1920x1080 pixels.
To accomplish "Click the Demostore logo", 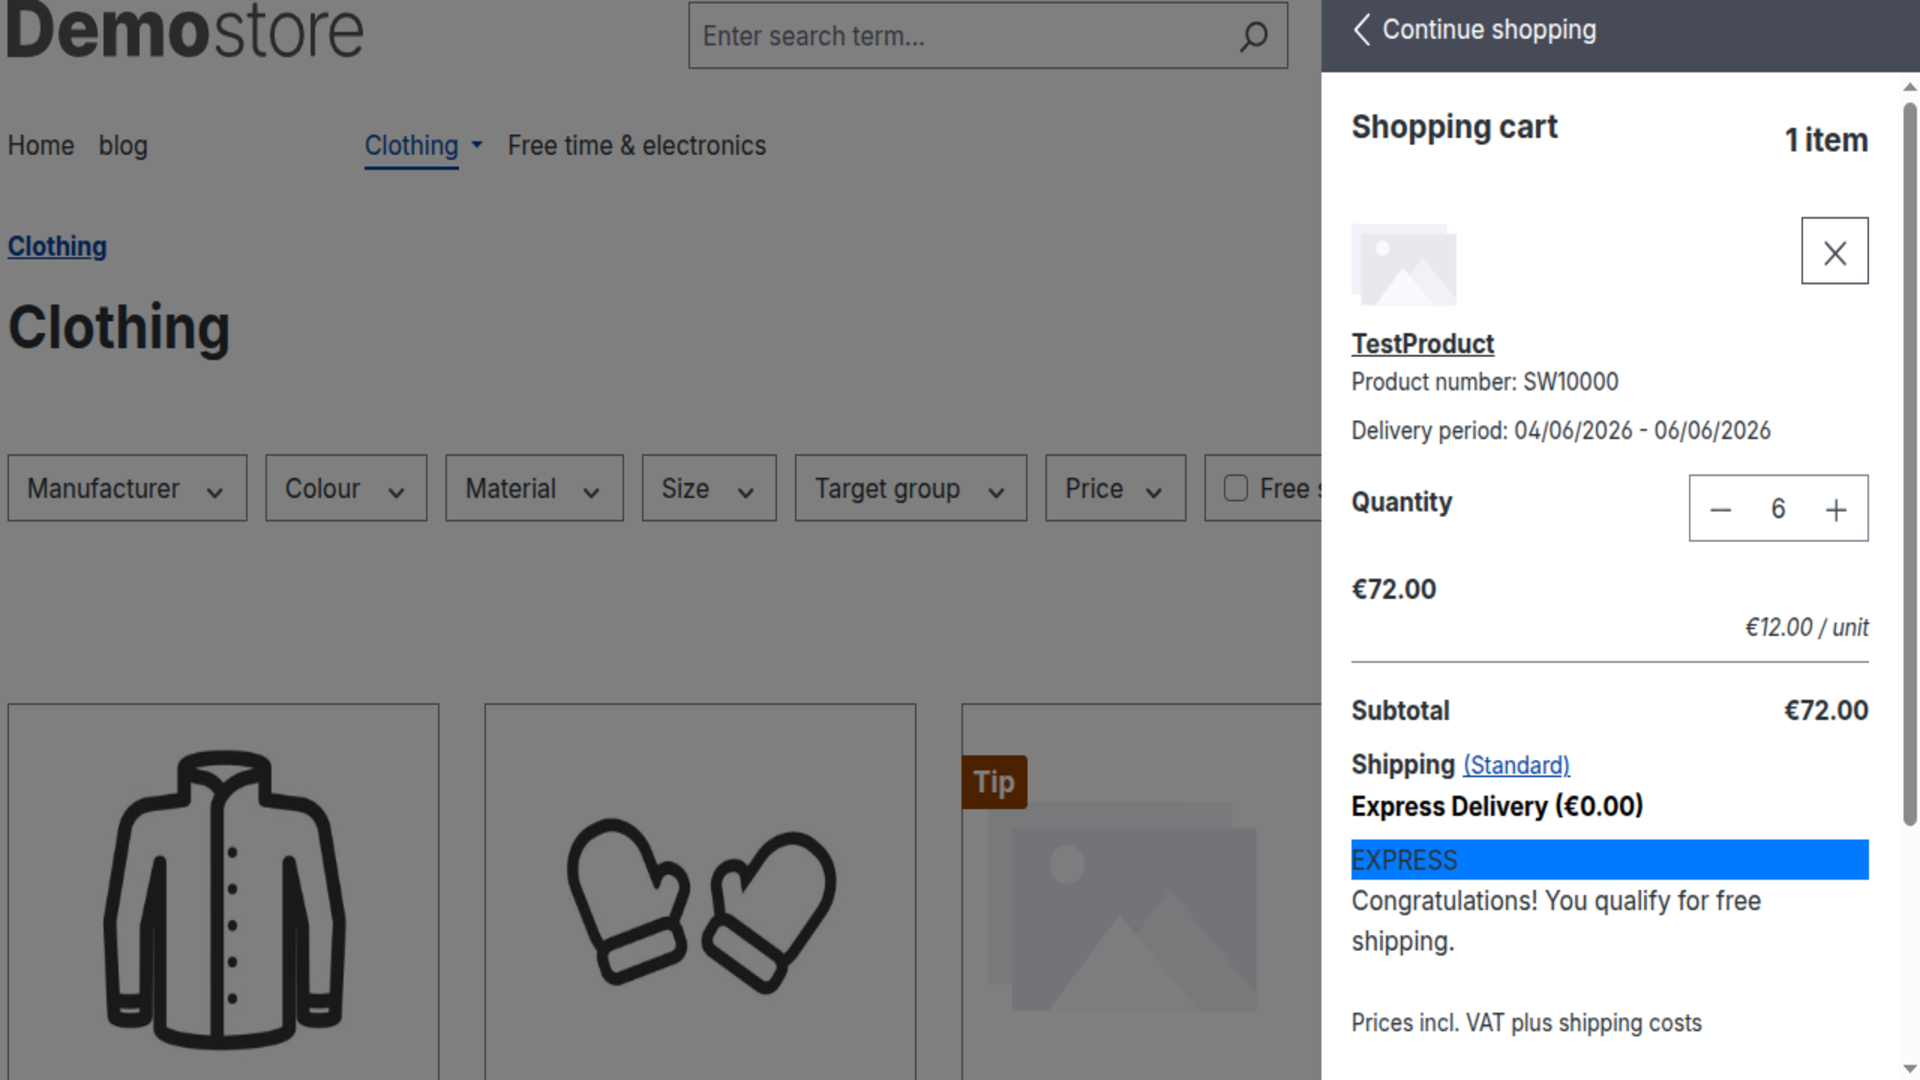I will point(185,30).
